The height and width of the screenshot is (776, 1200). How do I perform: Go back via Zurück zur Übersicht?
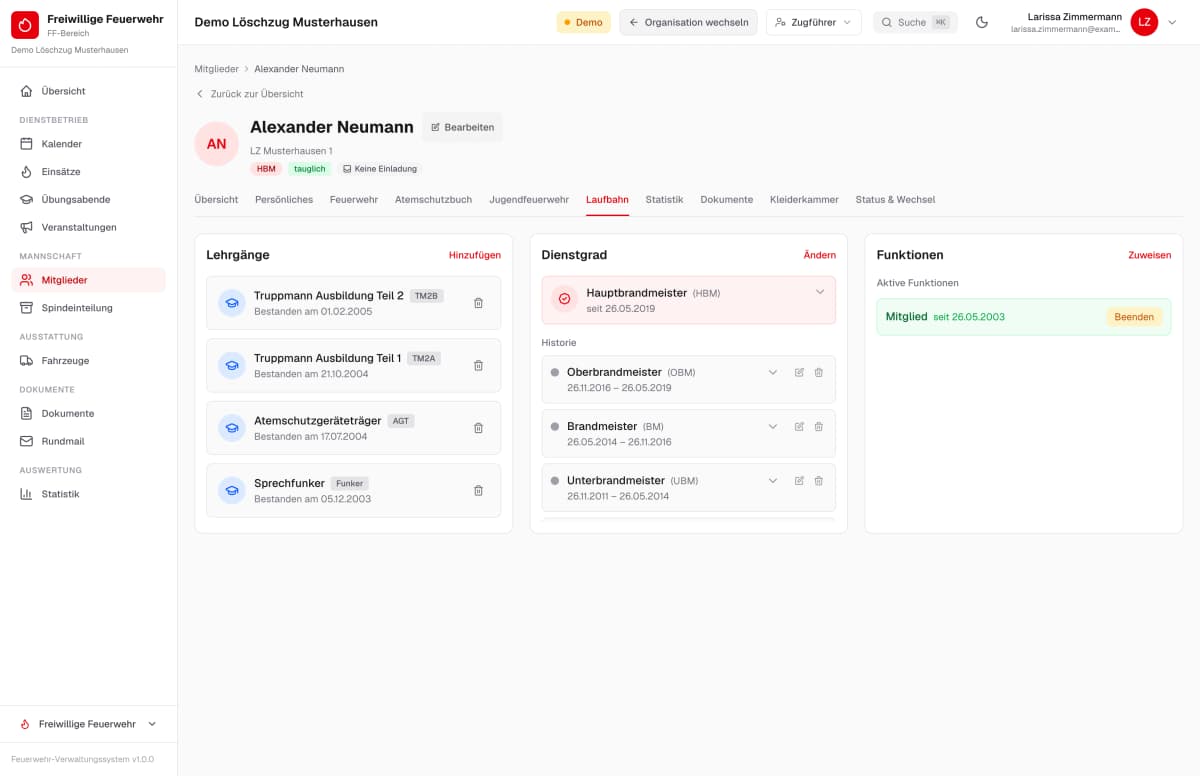coord(249,94)
